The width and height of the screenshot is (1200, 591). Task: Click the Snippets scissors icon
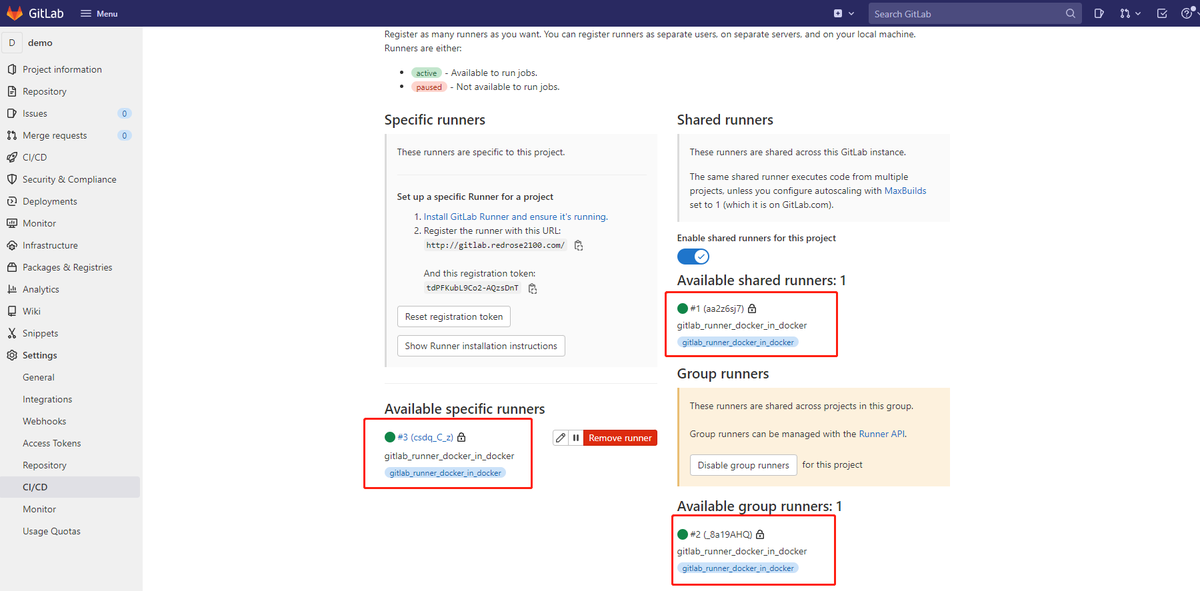tap(12, 333)
